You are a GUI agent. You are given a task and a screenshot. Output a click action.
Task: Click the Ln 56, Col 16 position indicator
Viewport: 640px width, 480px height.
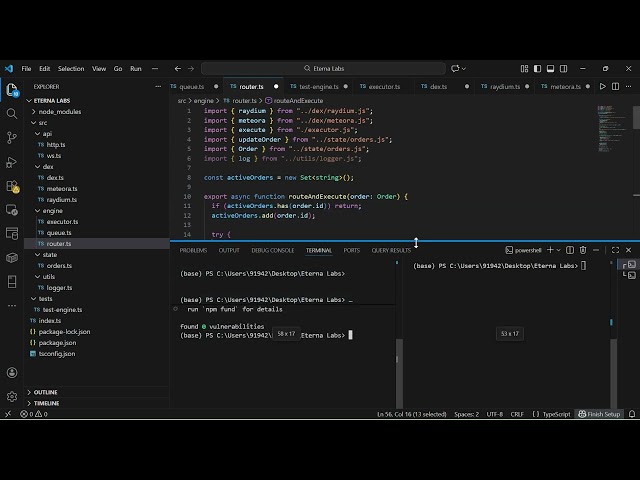411,414
